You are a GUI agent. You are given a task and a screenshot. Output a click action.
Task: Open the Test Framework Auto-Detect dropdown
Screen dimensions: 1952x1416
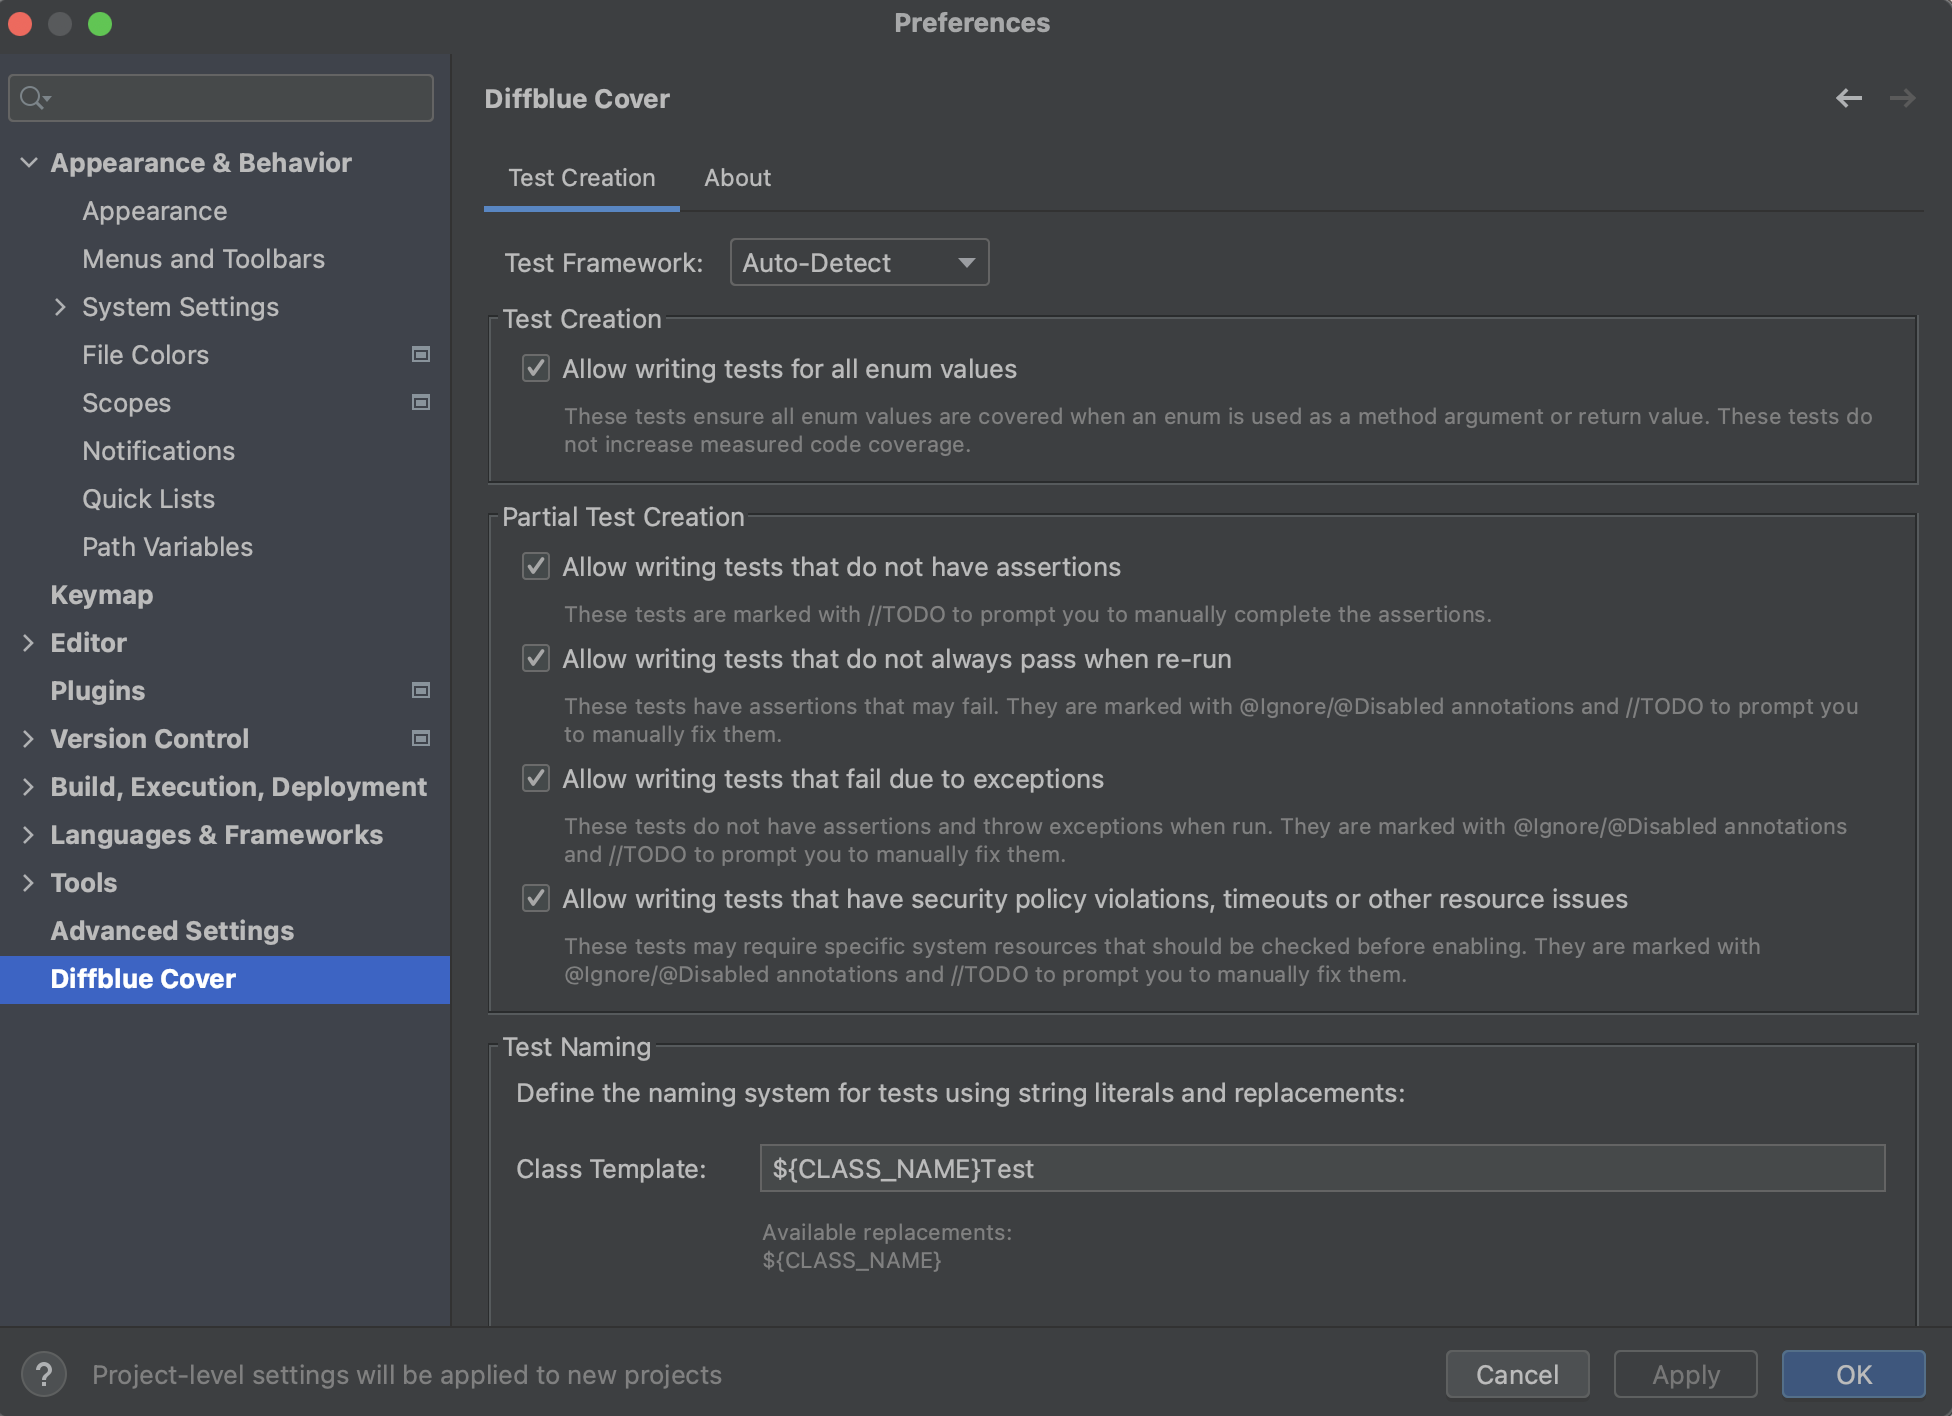[859, 263]
